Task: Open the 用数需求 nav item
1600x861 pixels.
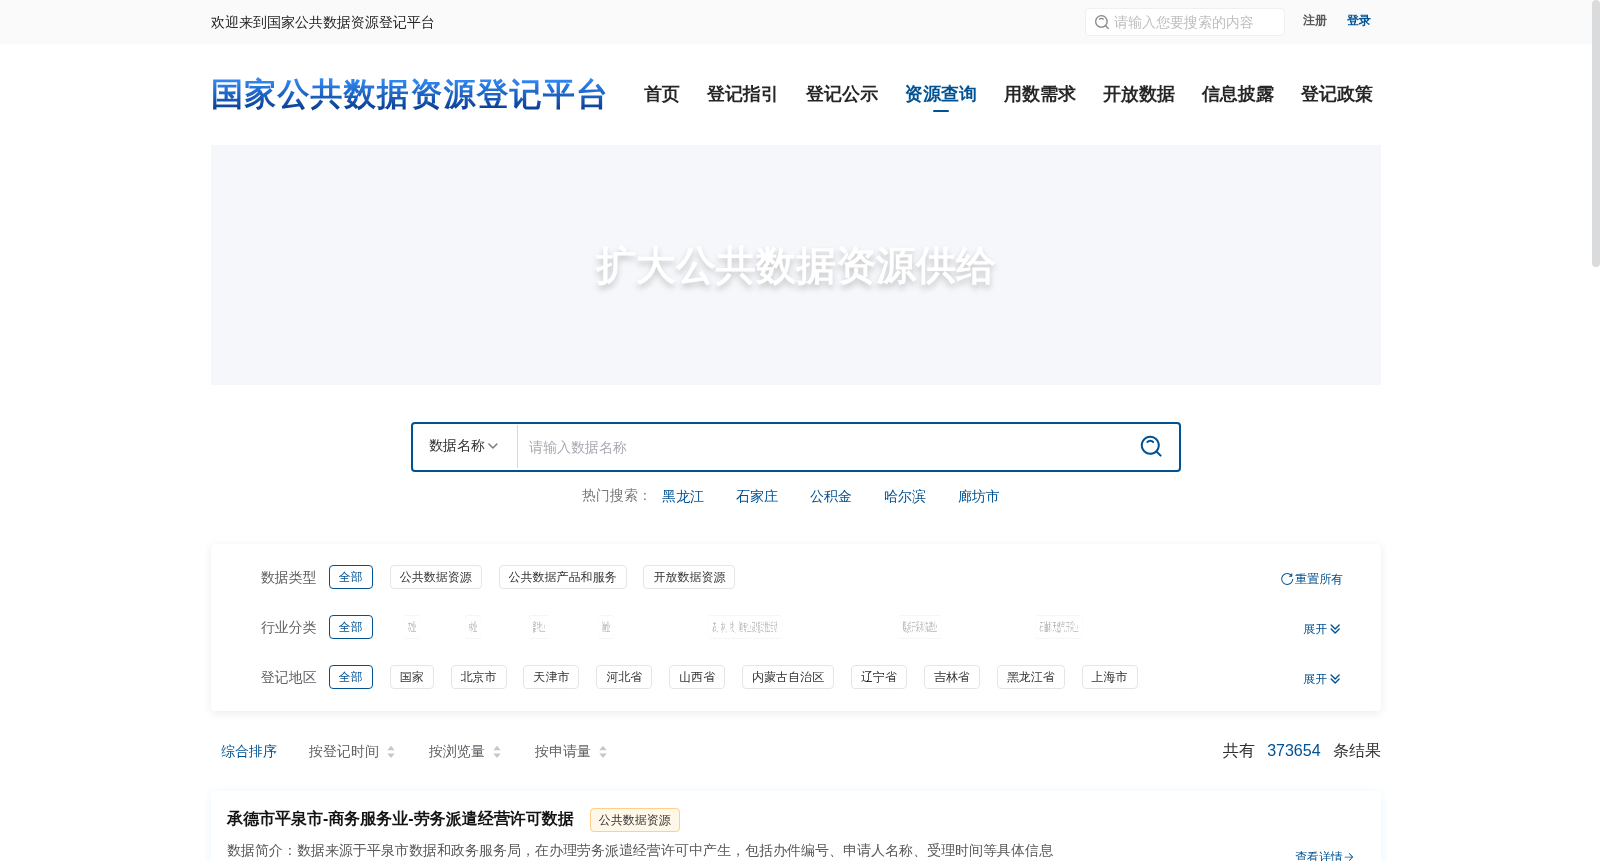Action: pos(1039,94)
